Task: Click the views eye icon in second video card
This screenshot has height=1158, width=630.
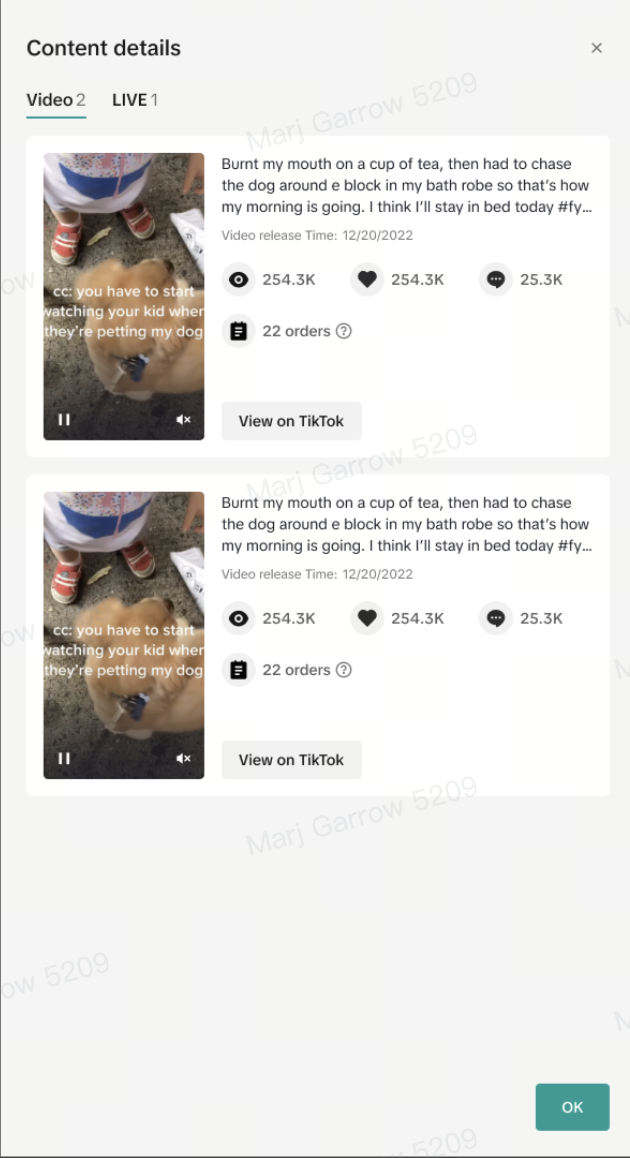Action: [239, 618]
